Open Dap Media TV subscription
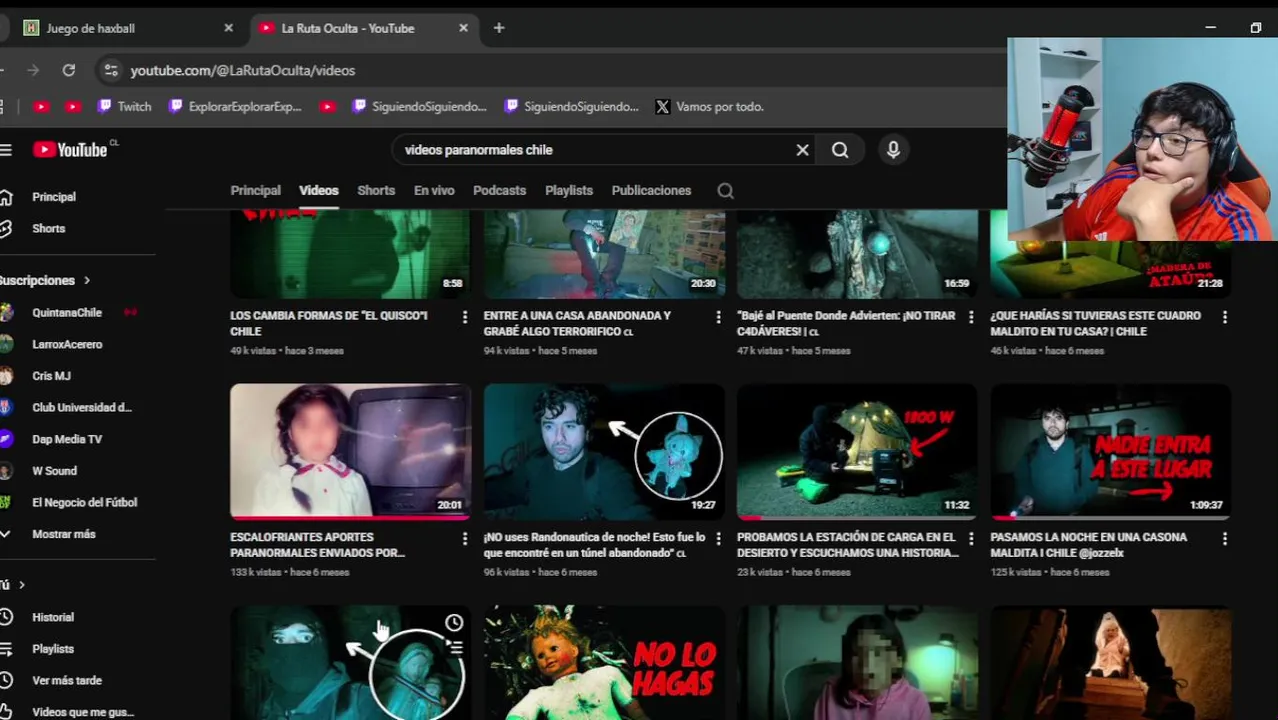 (x=66, y=439)
